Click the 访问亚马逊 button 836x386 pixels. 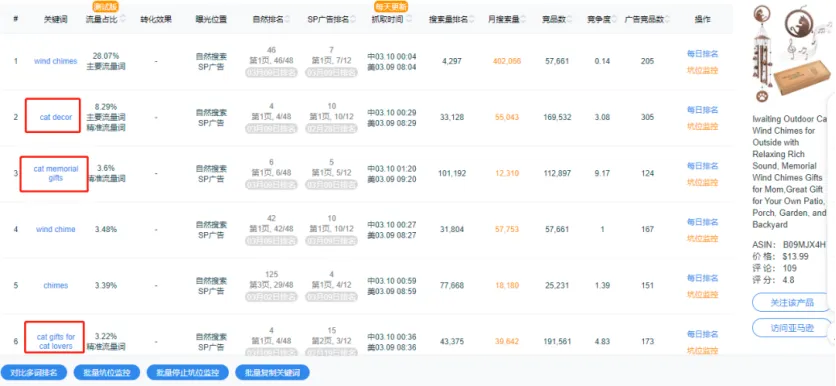792,327
